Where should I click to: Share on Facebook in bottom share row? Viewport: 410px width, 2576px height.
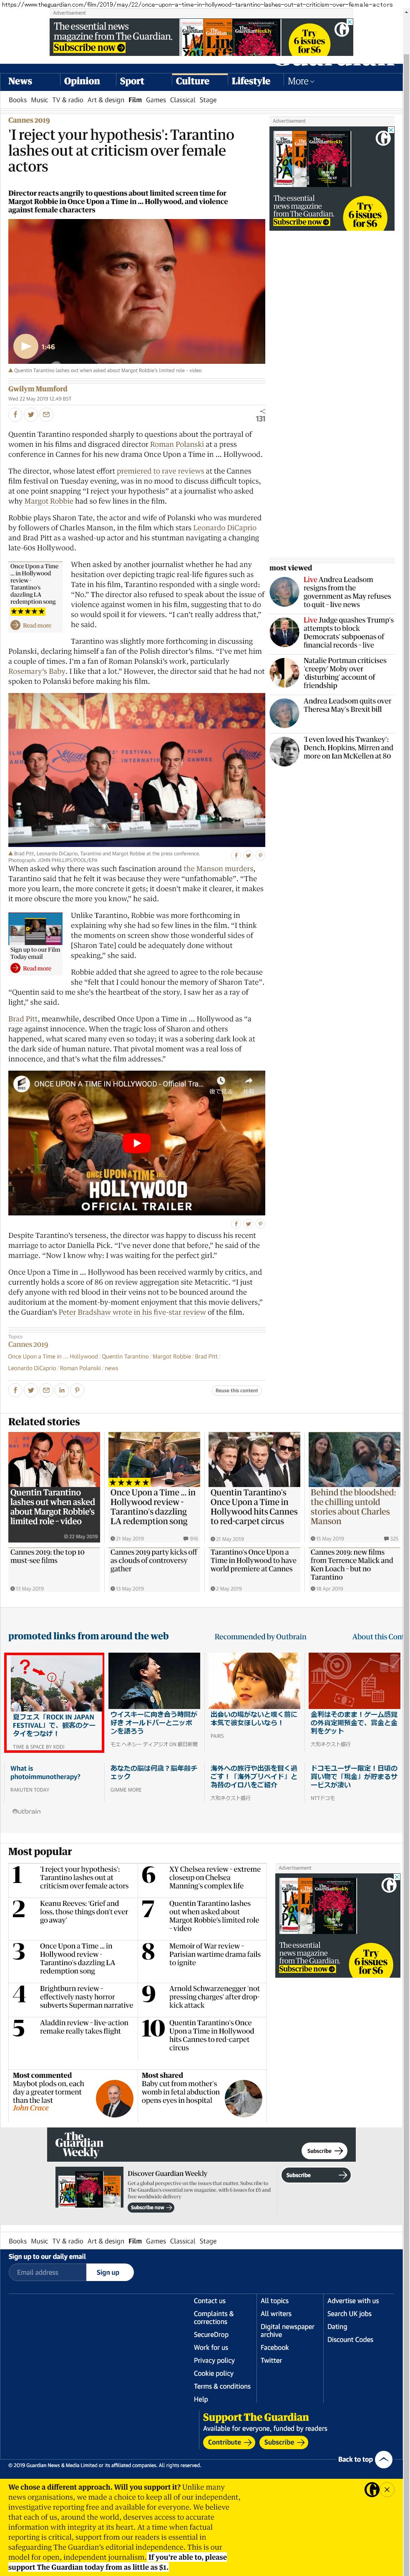15,1390
